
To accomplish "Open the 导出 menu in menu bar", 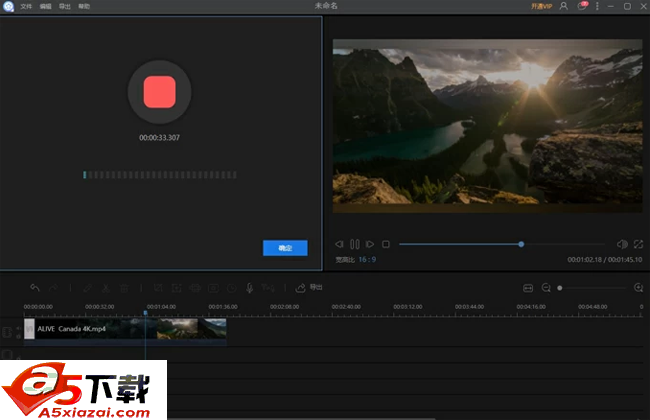I will click(65, 6).
